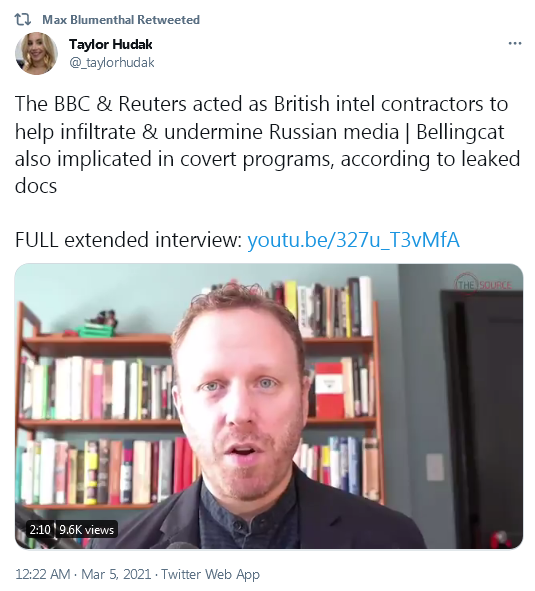Click the 2:10 video duration badge

click(40, 530)
